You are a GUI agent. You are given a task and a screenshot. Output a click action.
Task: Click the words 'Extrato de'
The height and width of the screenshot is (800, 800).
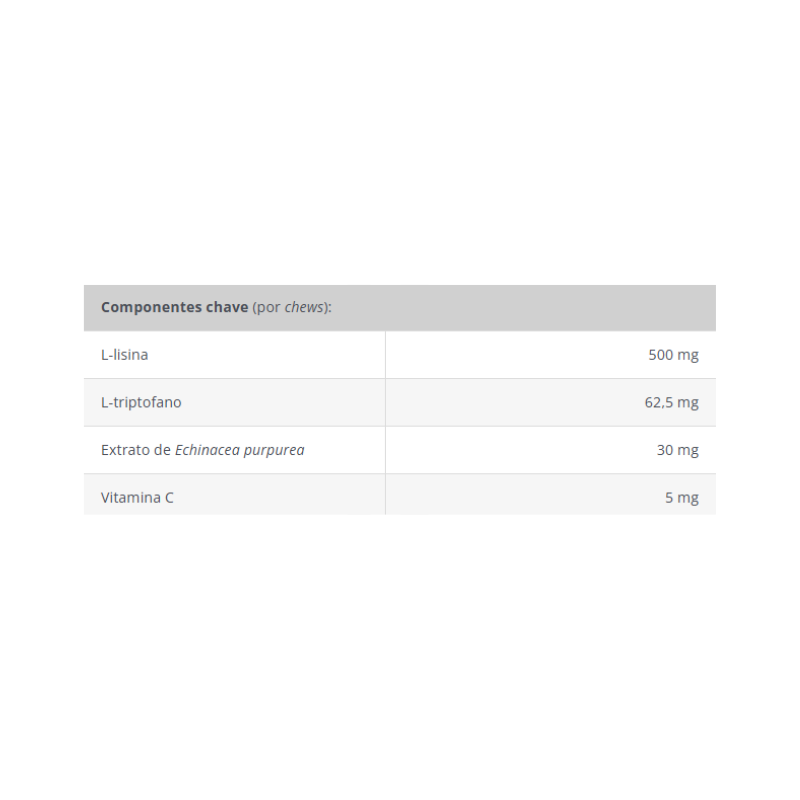coord(136,450)
